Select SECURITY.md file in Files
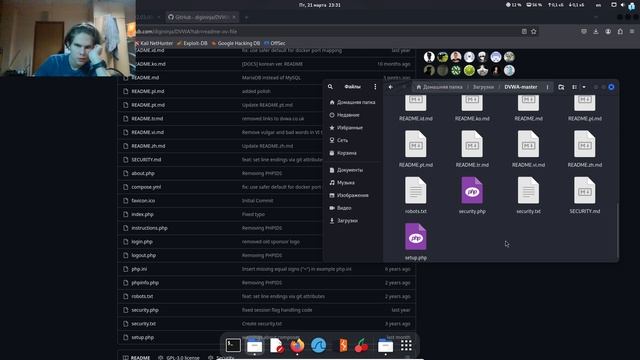The image size is (640, 360). pos(585,196)
